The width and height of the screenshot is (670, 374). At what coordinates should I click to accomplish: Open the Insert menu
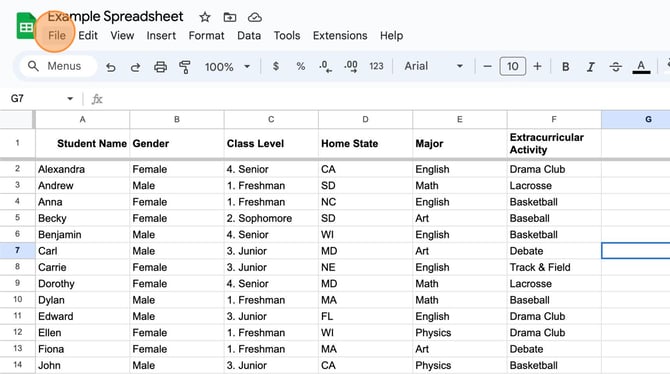click(x=161, y=35)
